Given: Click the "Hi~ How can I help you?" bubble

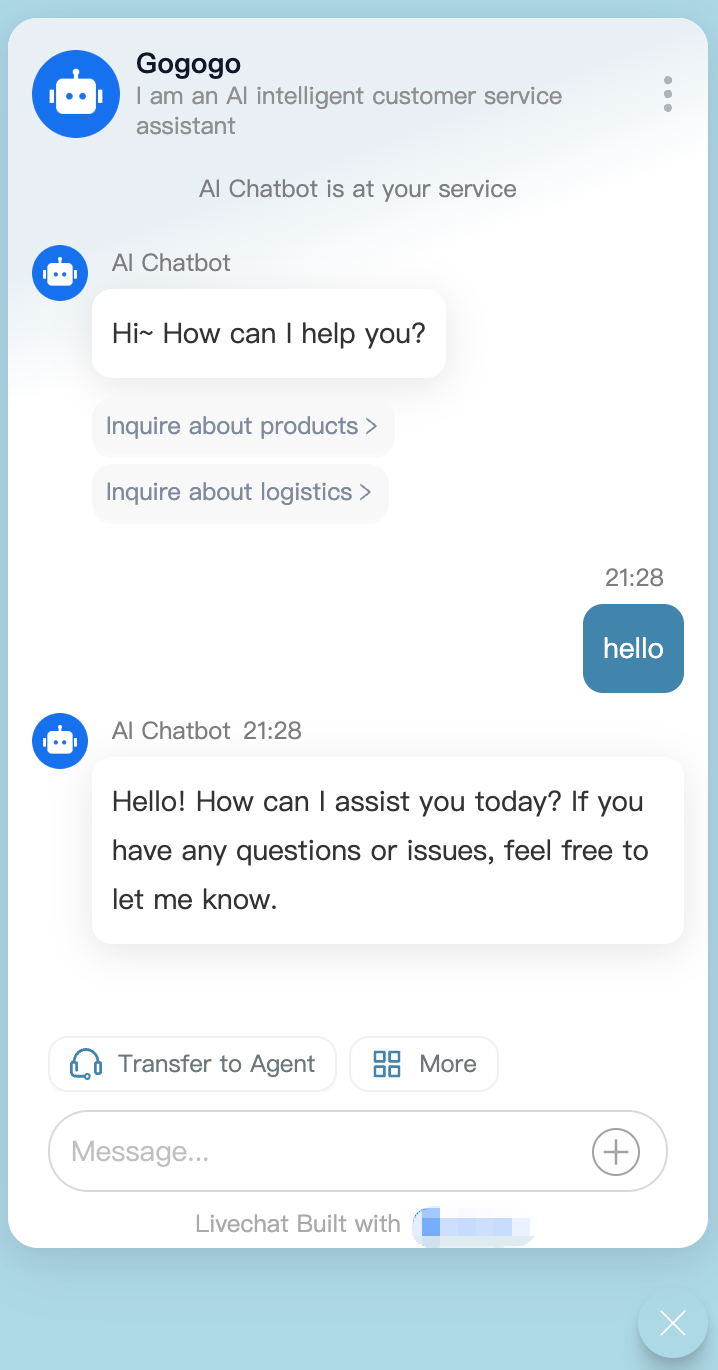Looking at the screenshot, I should 268,333.
